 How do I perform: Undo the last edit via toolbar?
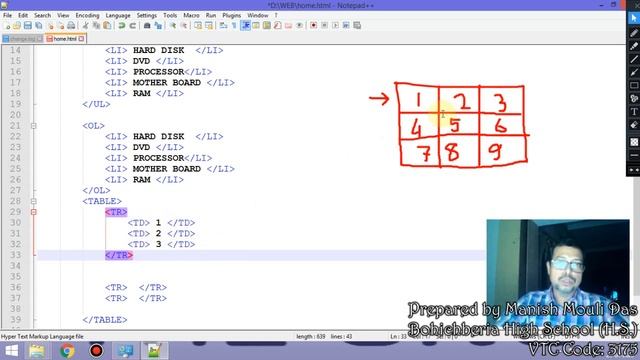point(122,25)
